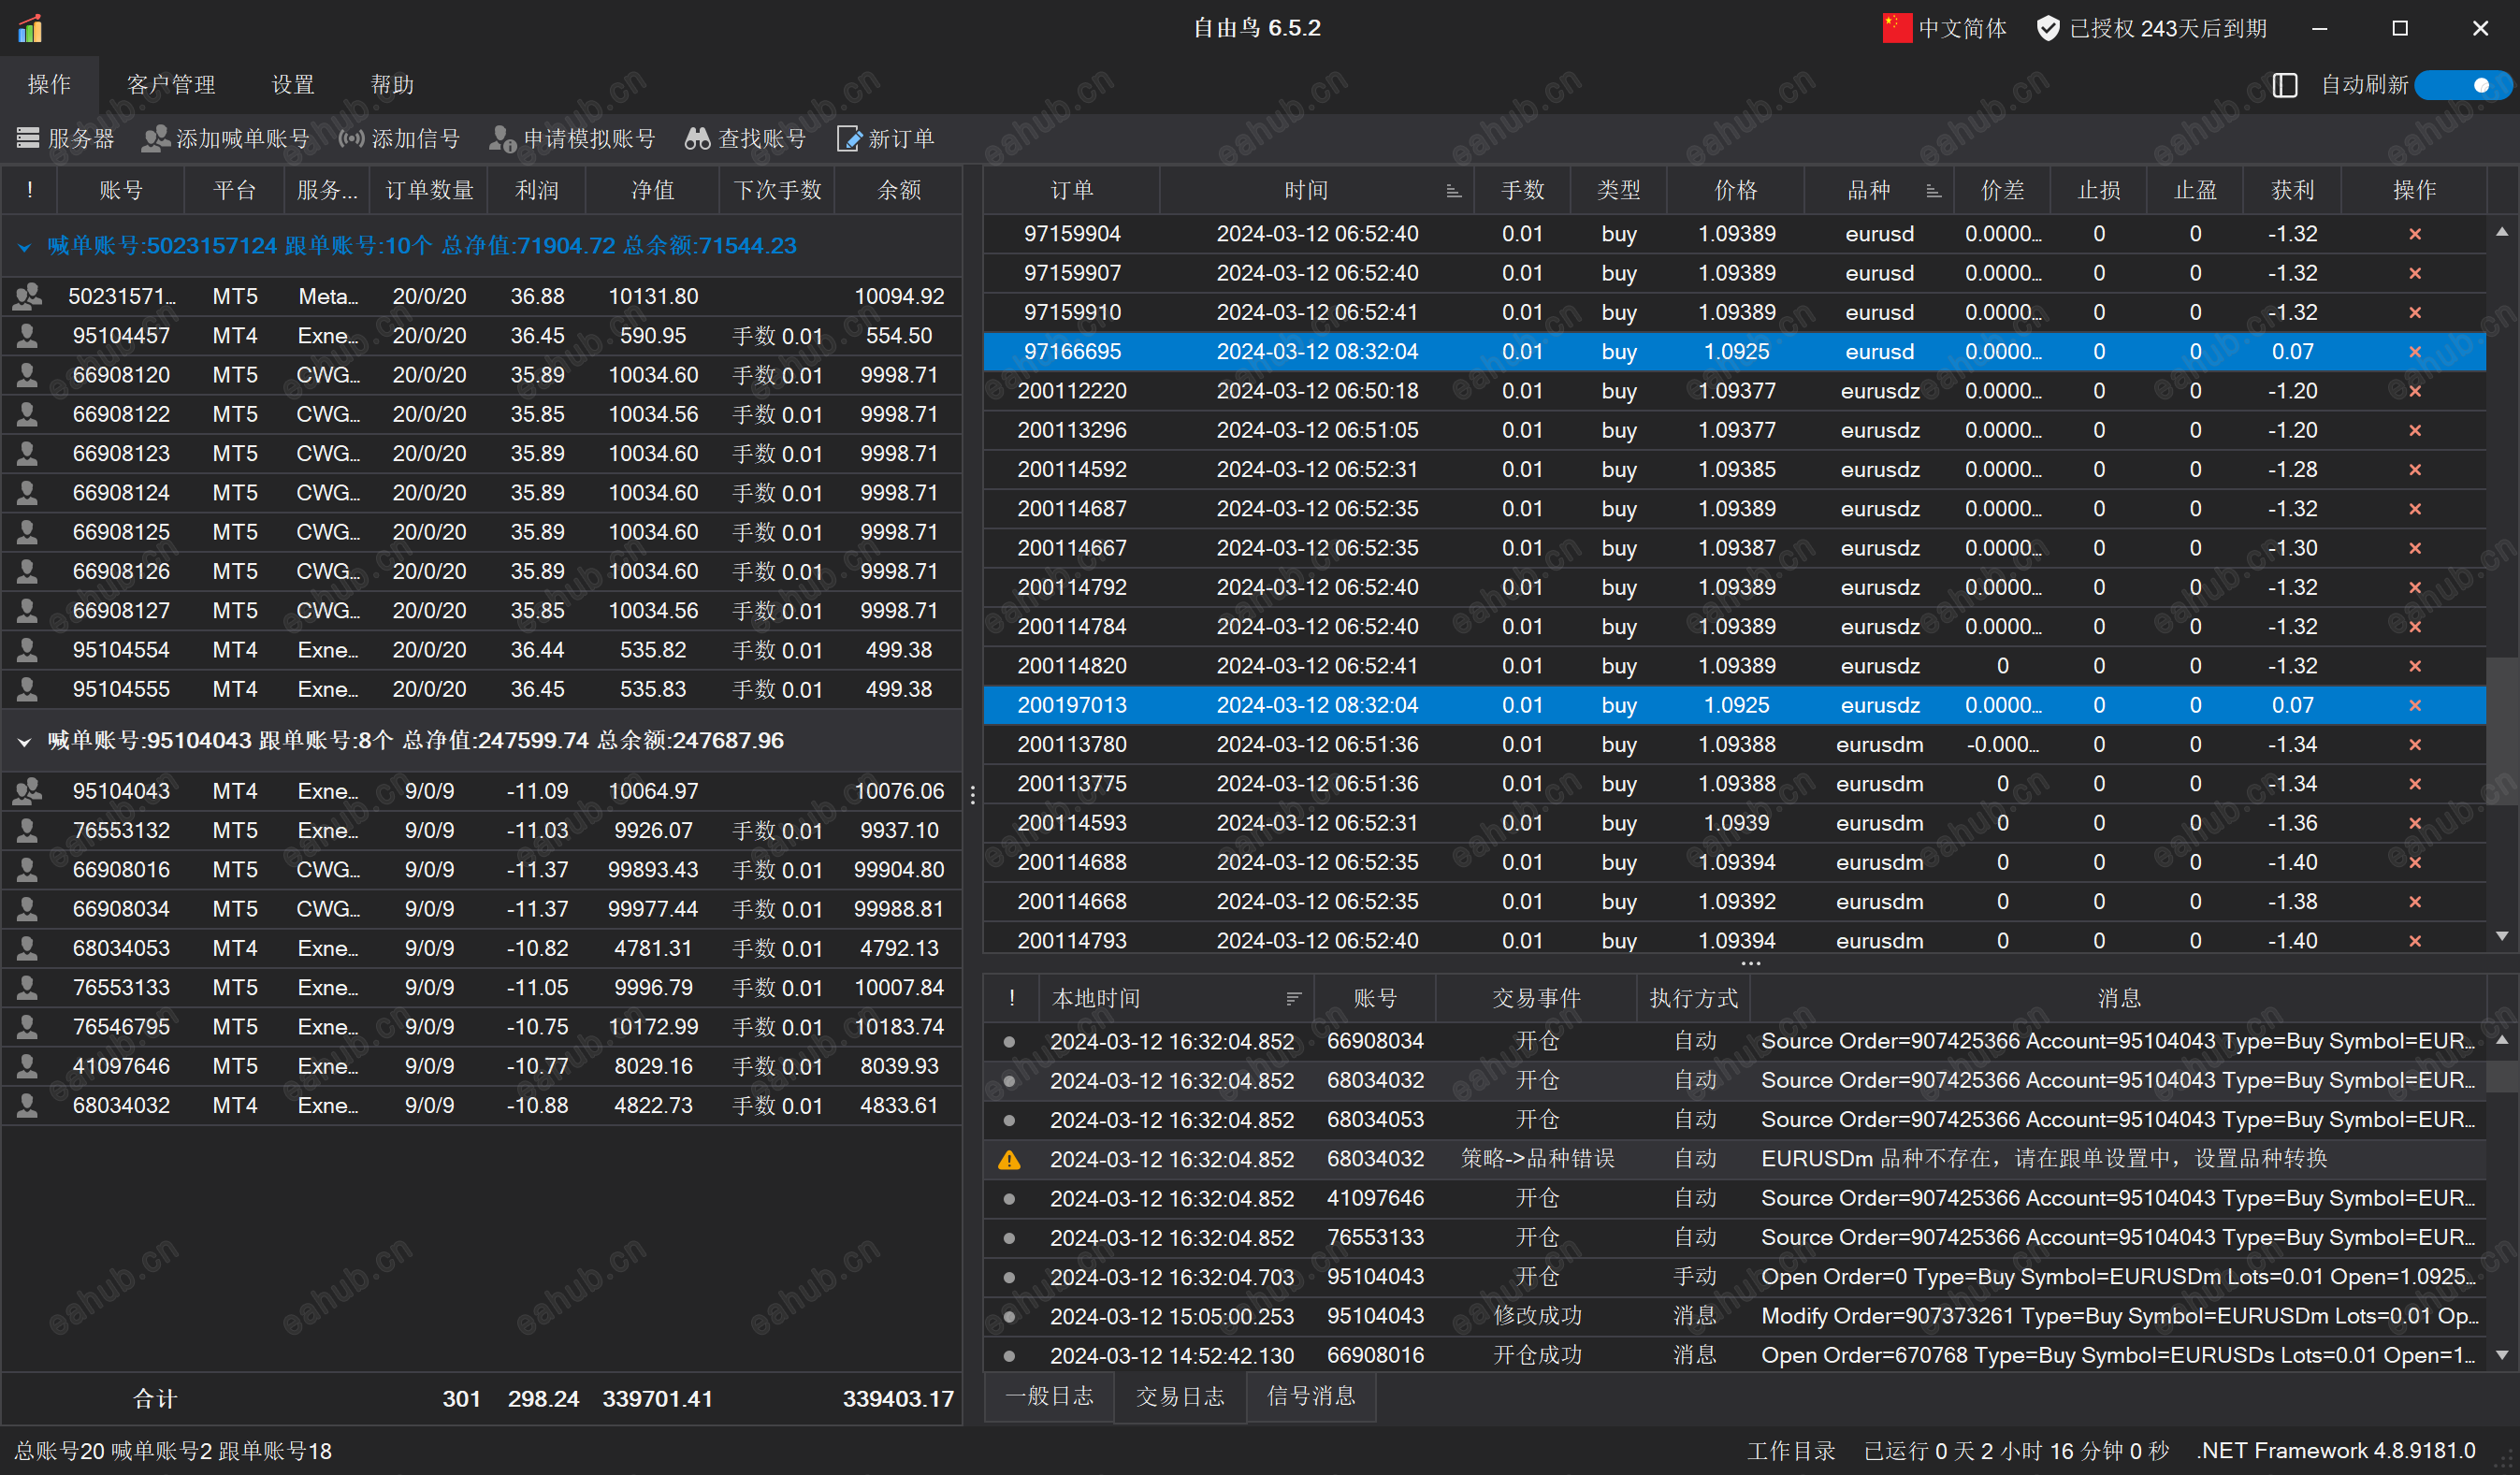
Task: Switch to the 信号消息 tab
Action: pyautogui.click(x=1311, y=1396)
